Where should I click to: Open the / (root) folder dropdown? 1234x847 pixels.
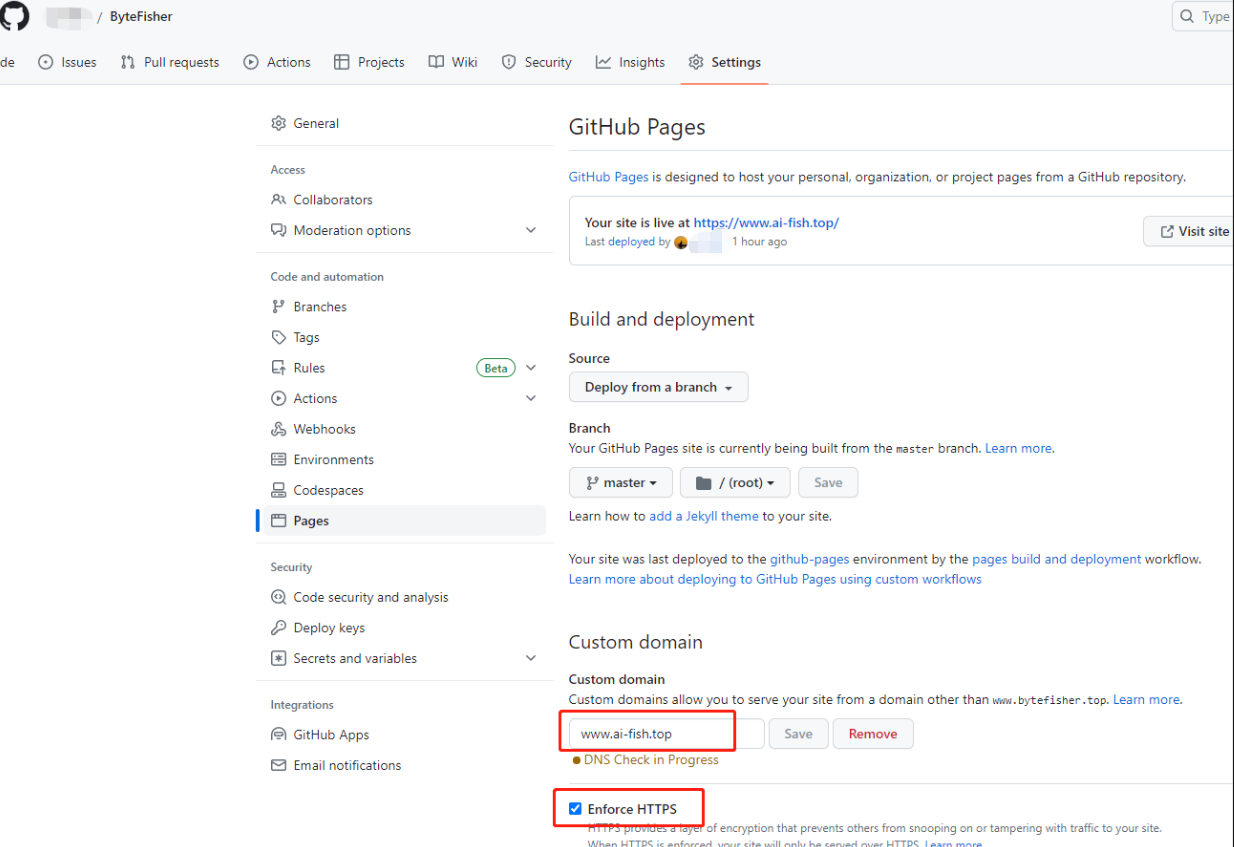(735, 483)
